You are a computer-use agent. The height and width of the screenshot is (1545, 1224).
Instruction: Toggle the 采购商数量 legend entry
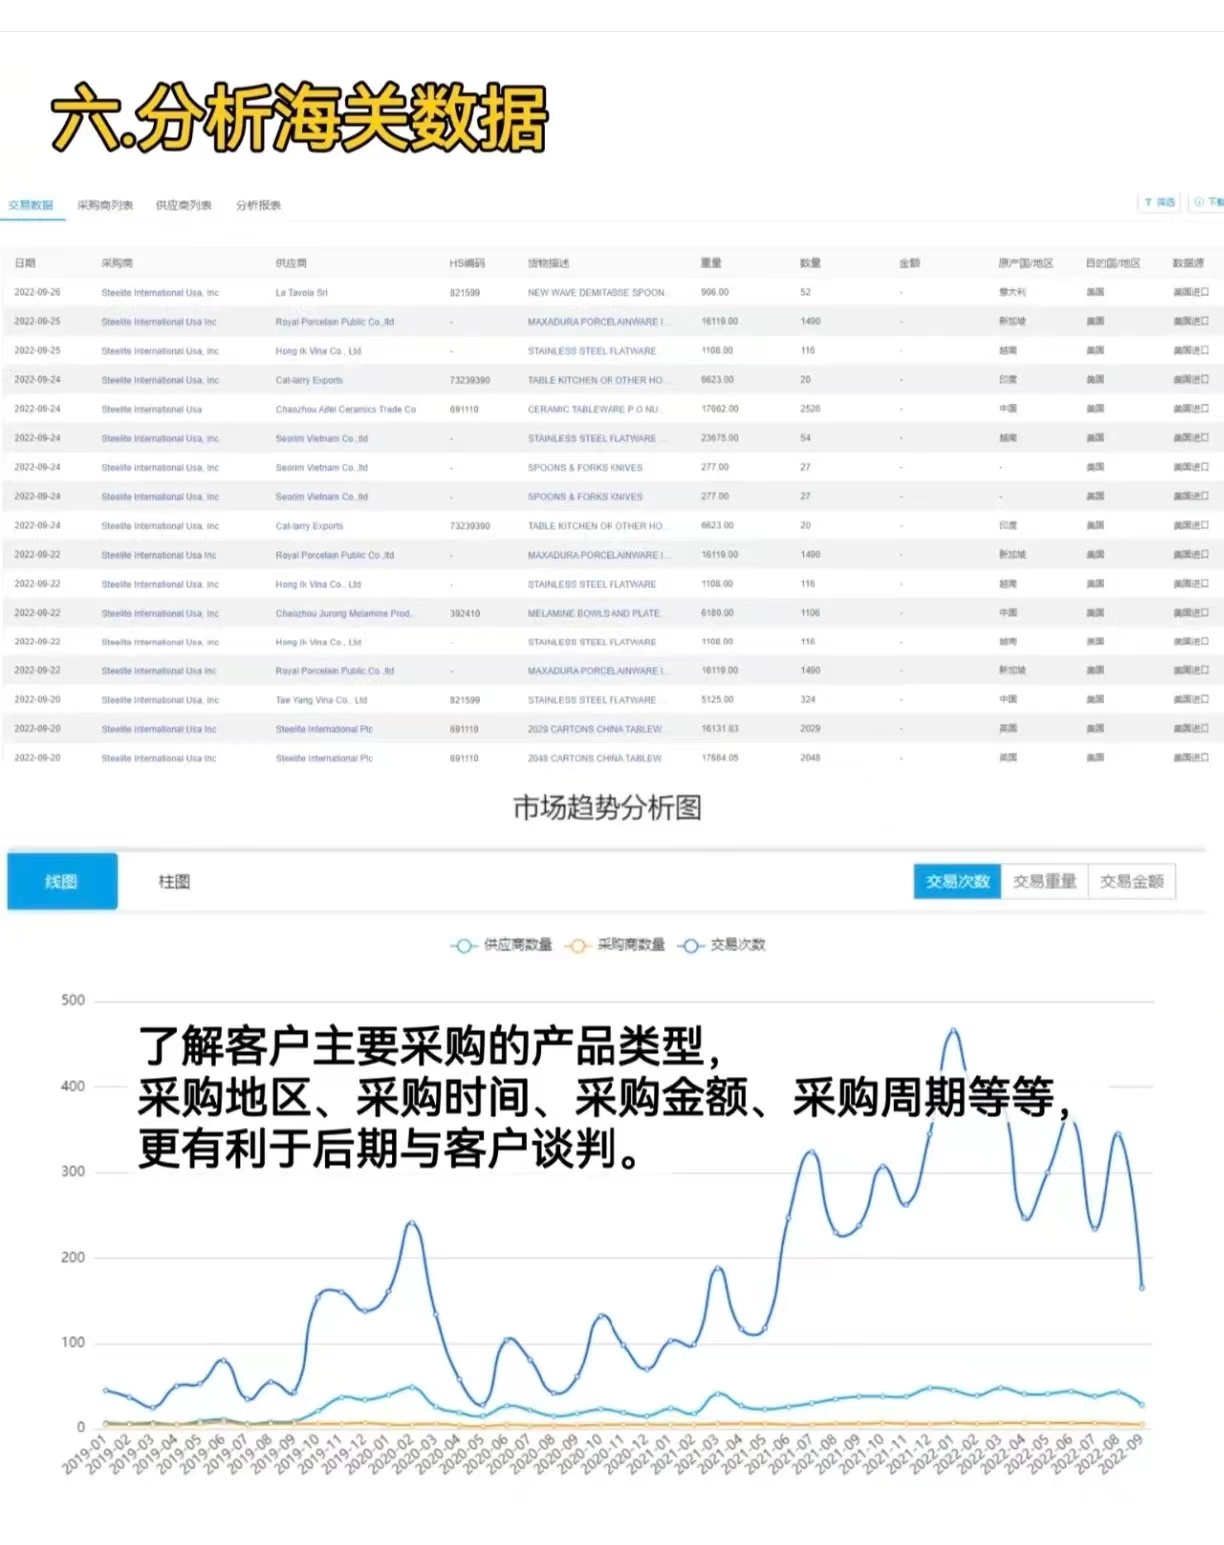[615, 944]
